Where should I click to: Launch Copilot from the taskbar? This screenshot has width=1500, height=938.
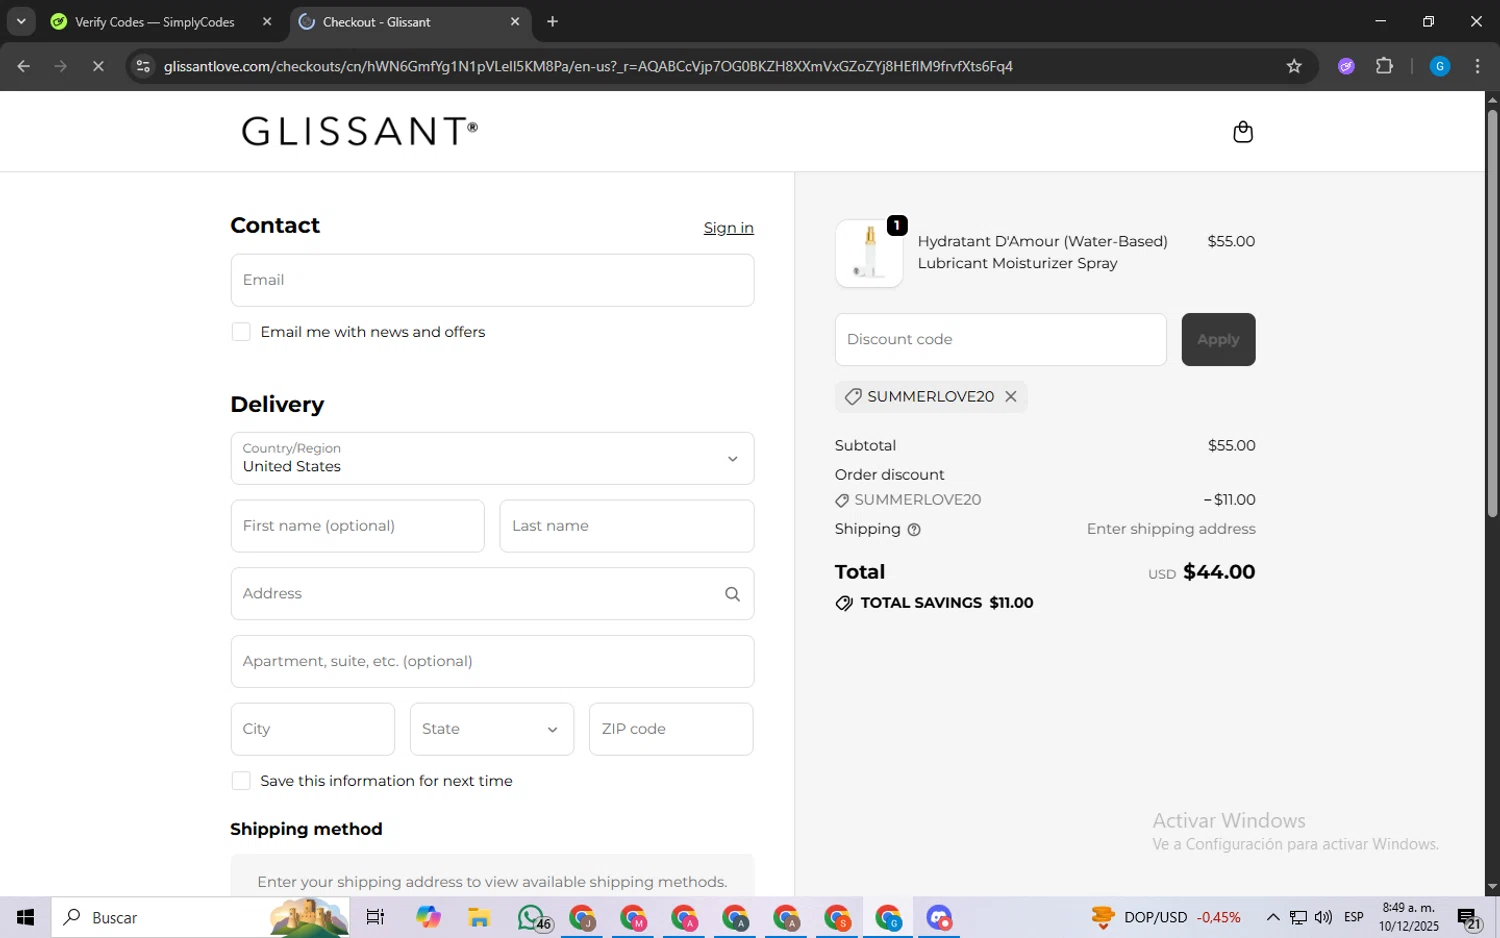[x=428, y=917]
